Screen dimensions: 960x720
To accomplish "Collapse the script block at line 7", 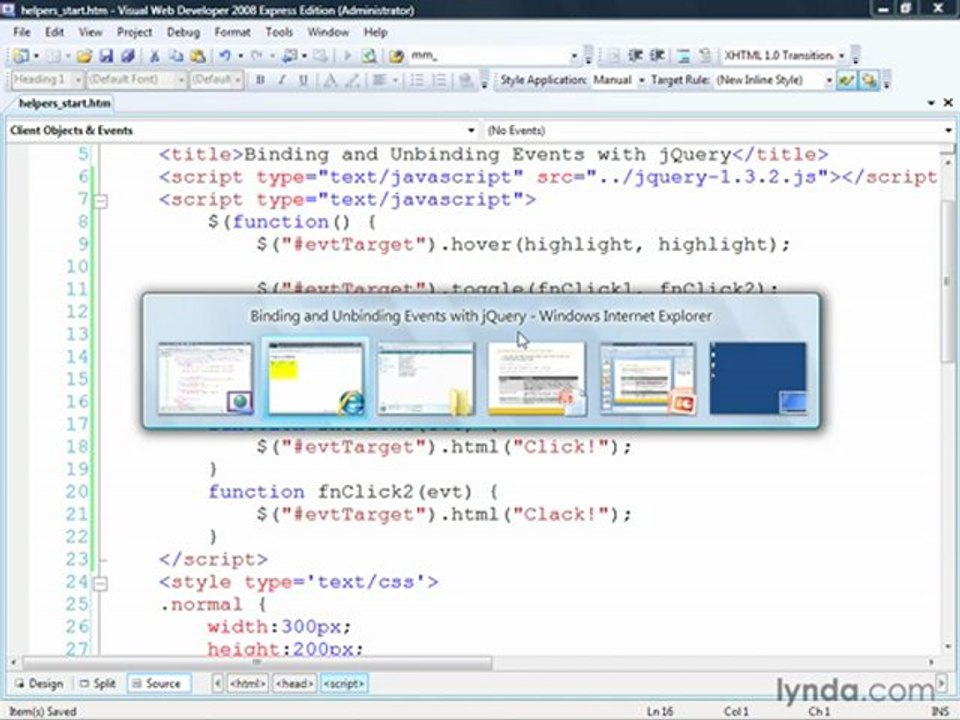I will [x=100, y=200].
